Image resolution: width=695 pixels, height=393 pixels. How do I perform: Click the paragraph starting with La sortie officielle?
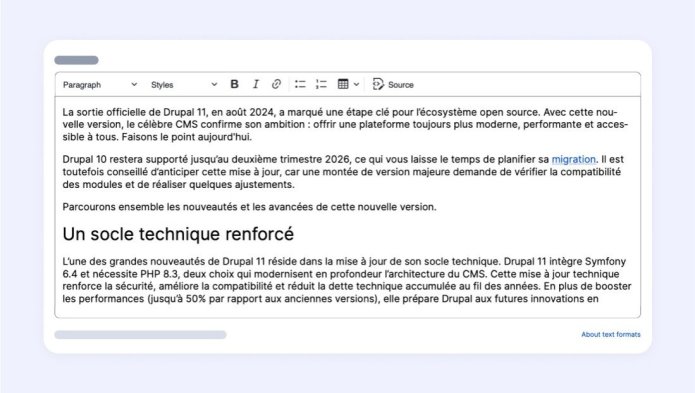345,125
